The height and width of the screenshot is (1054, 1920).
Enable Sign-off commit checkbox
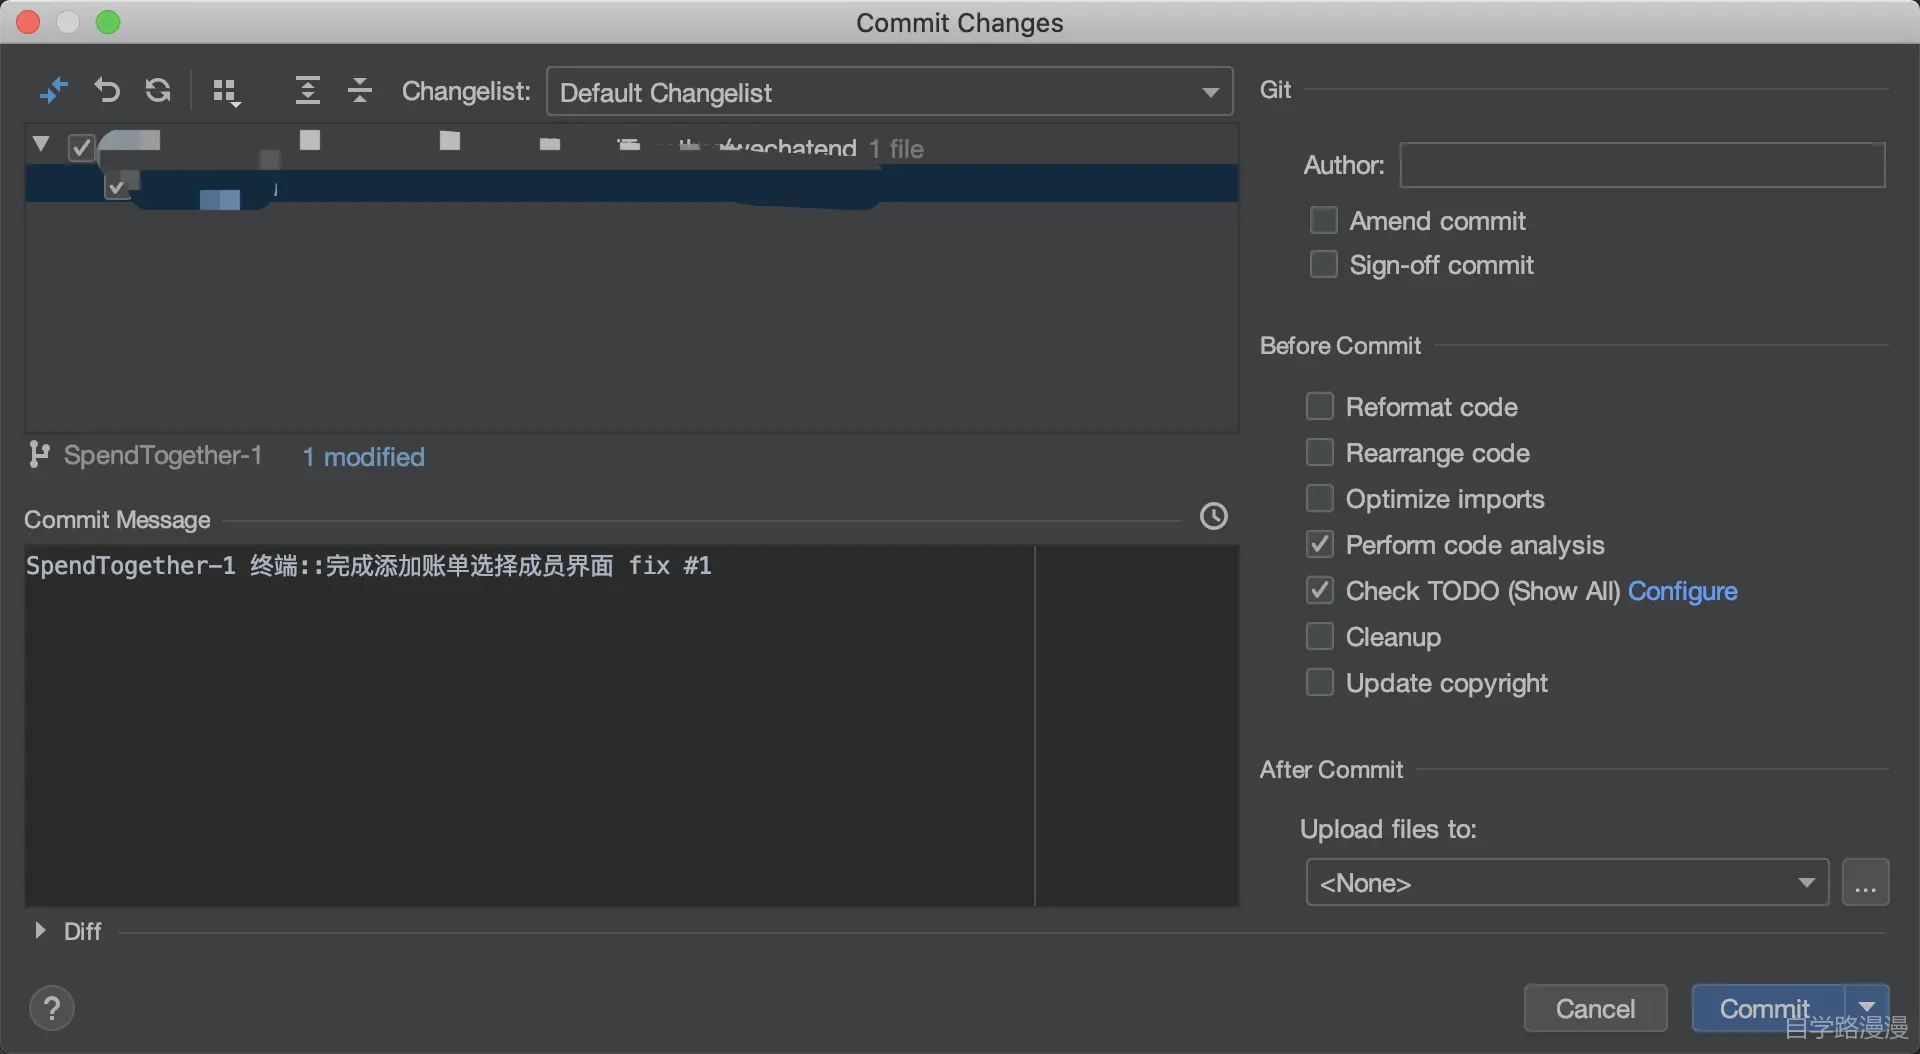pos(1323,264)
